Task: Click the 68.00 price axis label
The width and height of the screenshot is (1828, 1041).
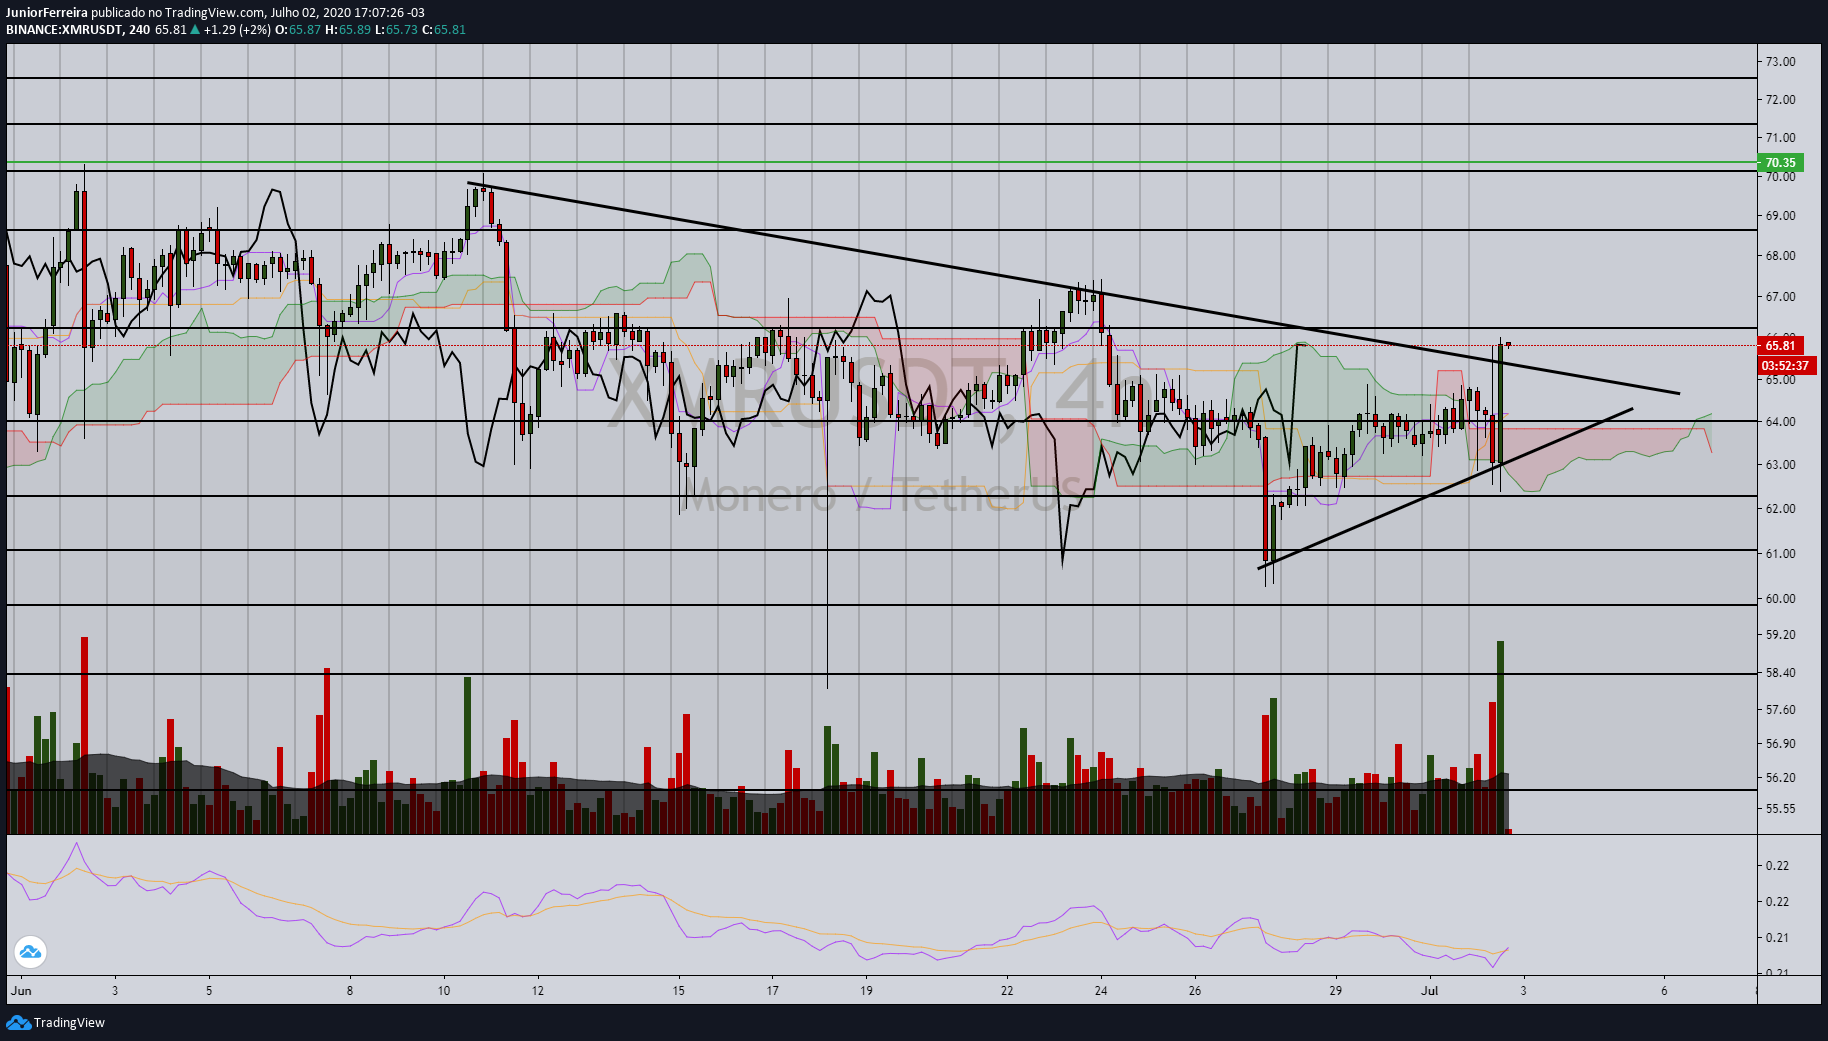Action: click(1780, 255)
